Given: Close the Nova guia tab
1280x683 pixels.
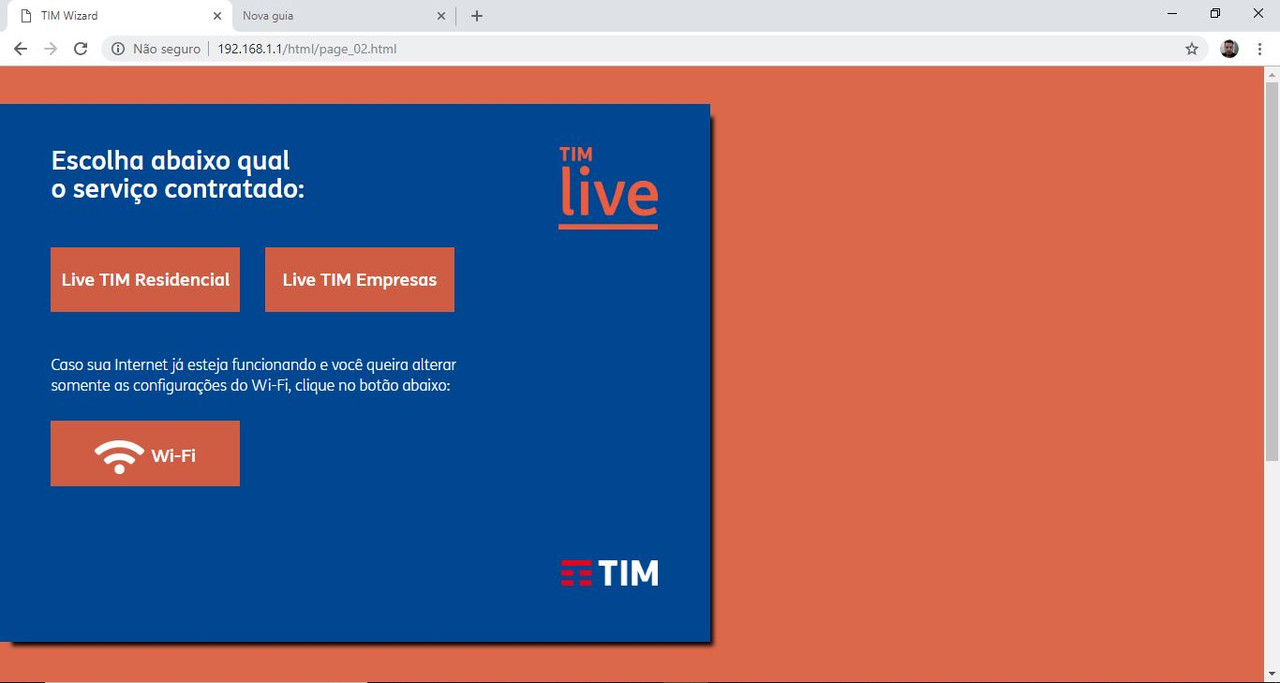Looking at the screenshot, I should click(443, 16).
